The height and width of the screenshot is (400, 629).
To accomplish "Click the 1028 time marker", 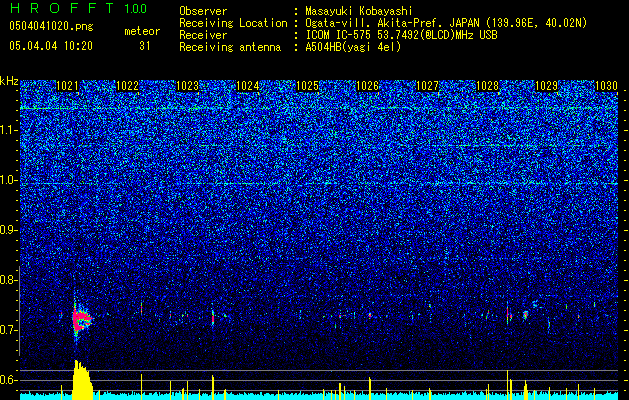I will pyautogui.click(x=487, y=86).
